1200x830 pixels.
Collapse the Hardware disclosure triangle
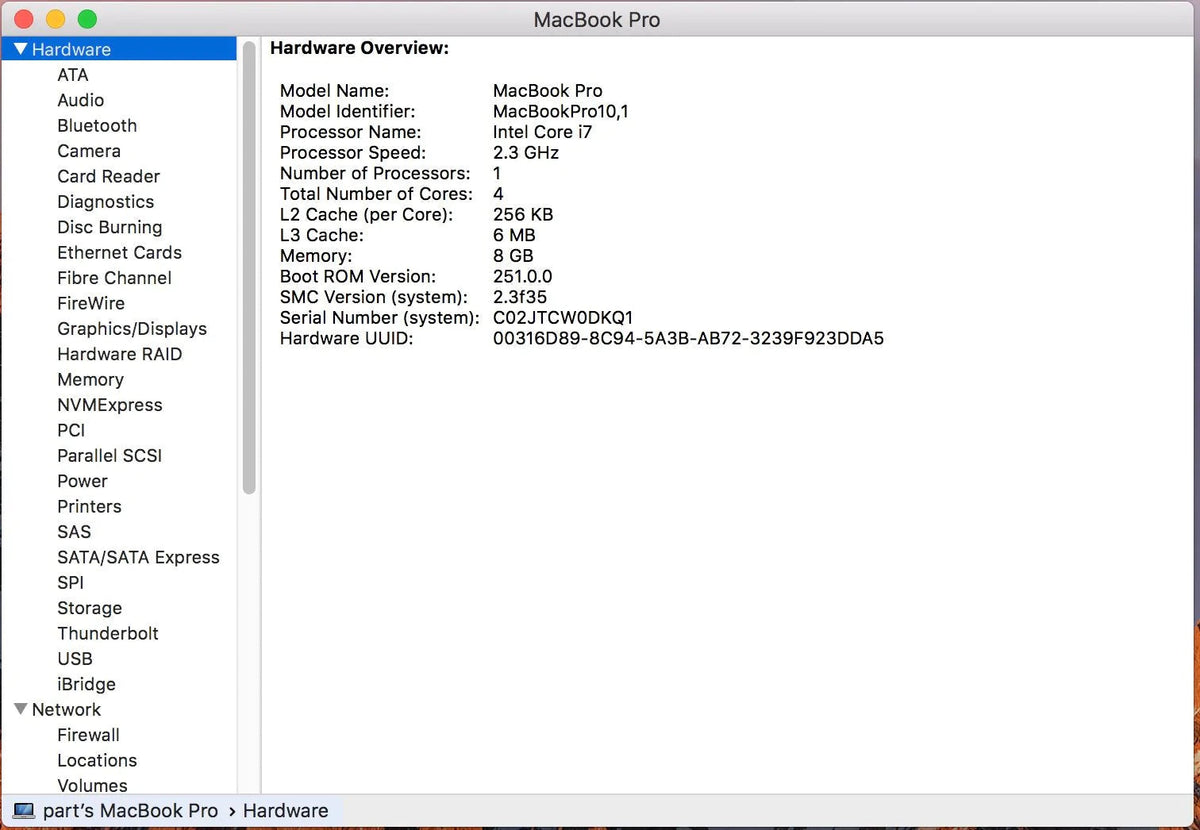coord(20,49)
